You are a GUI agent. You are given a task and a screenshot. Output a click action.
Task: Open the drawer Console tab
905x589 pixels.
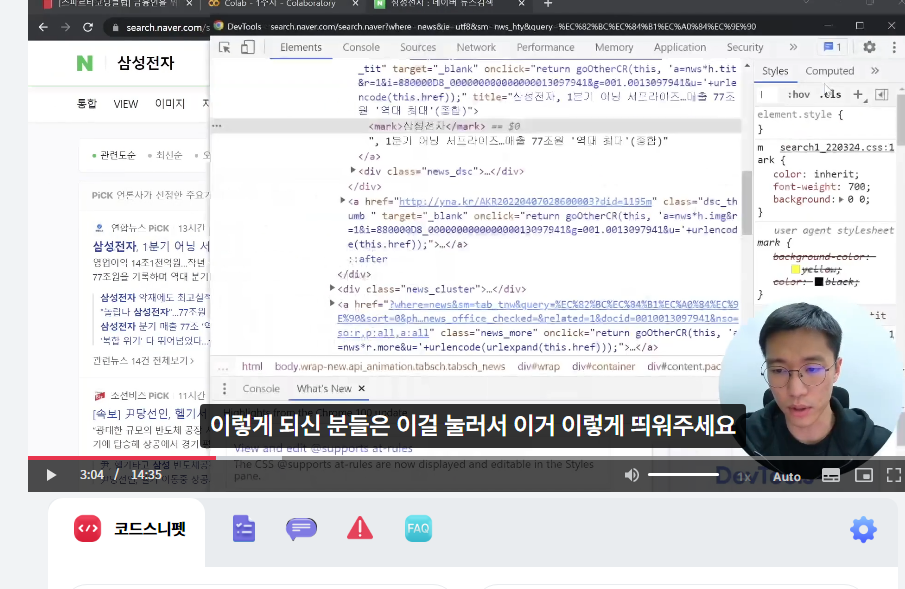261,389
